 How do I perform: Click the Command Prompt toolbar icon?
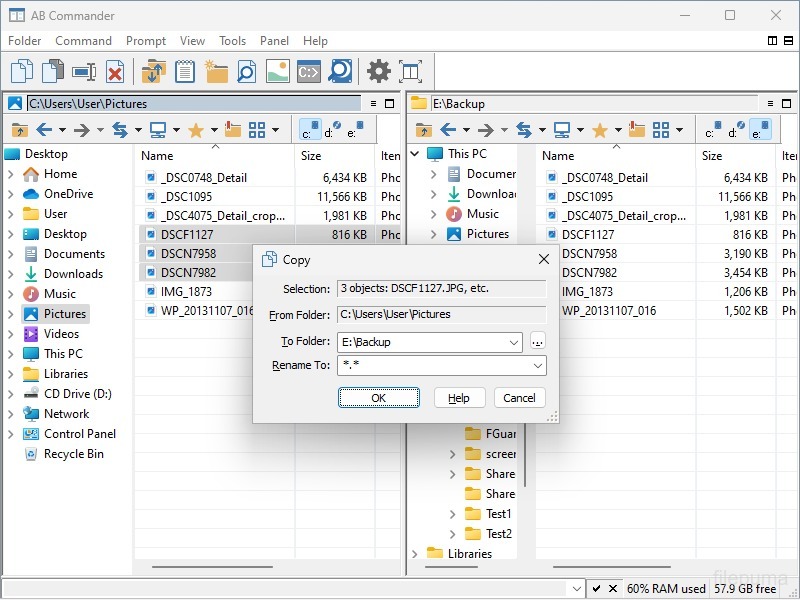tap(309, 71)
